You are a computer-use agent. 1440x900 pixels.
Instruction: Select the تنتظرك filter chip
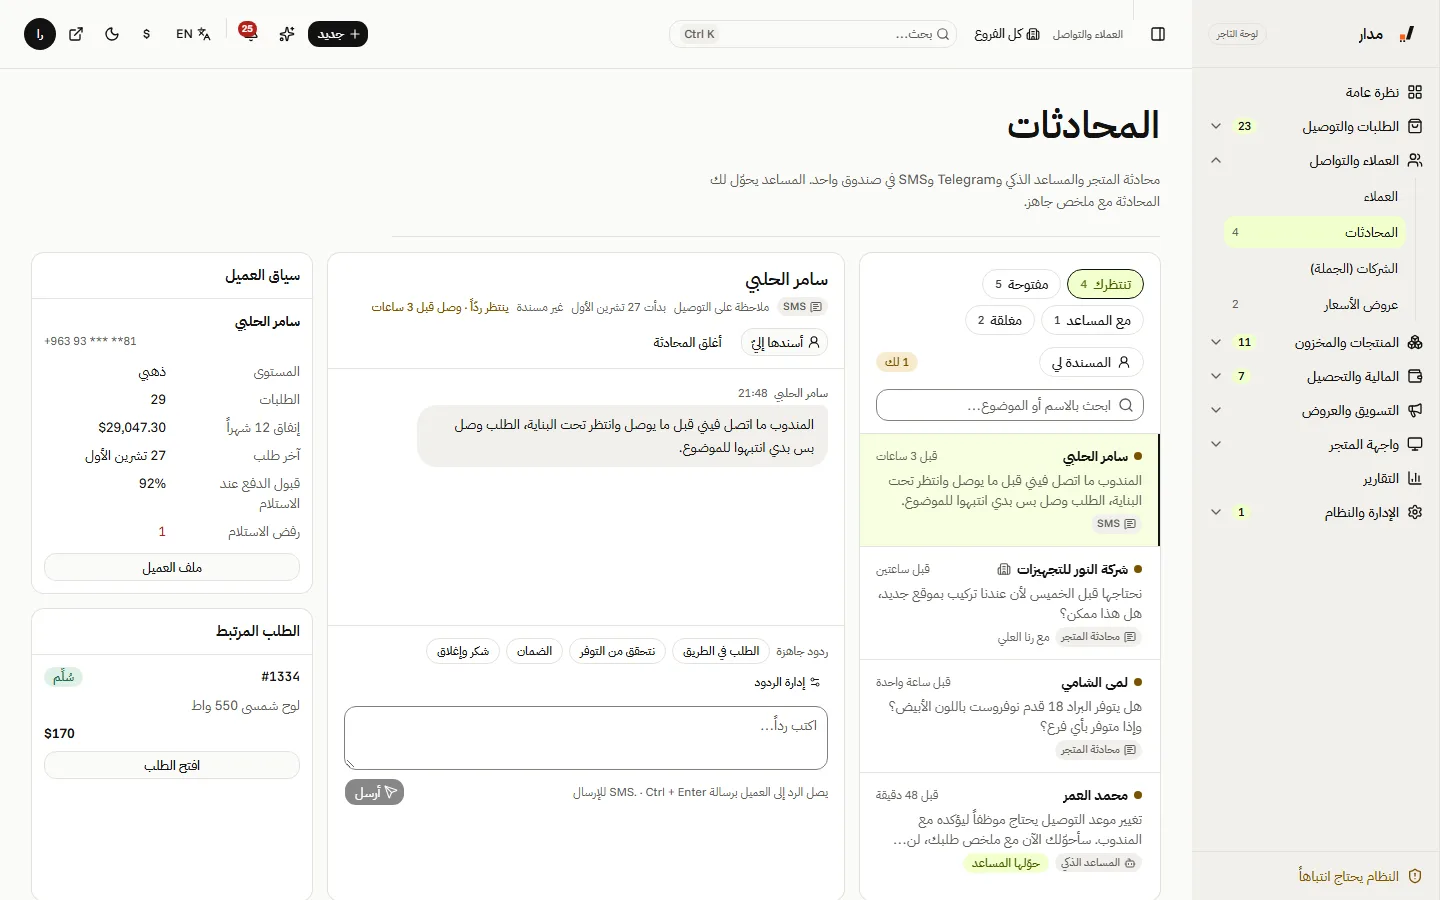coord(1105,284)
